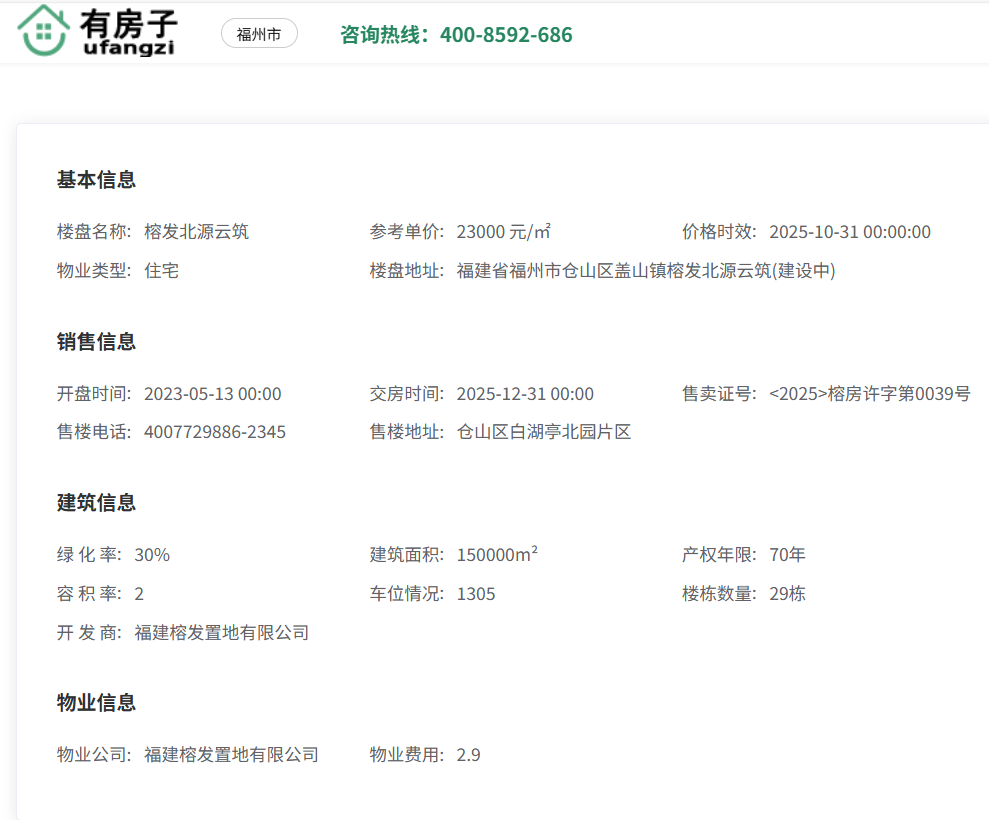Click the reference price 23000 元/㎡

(x=503, y=232)
